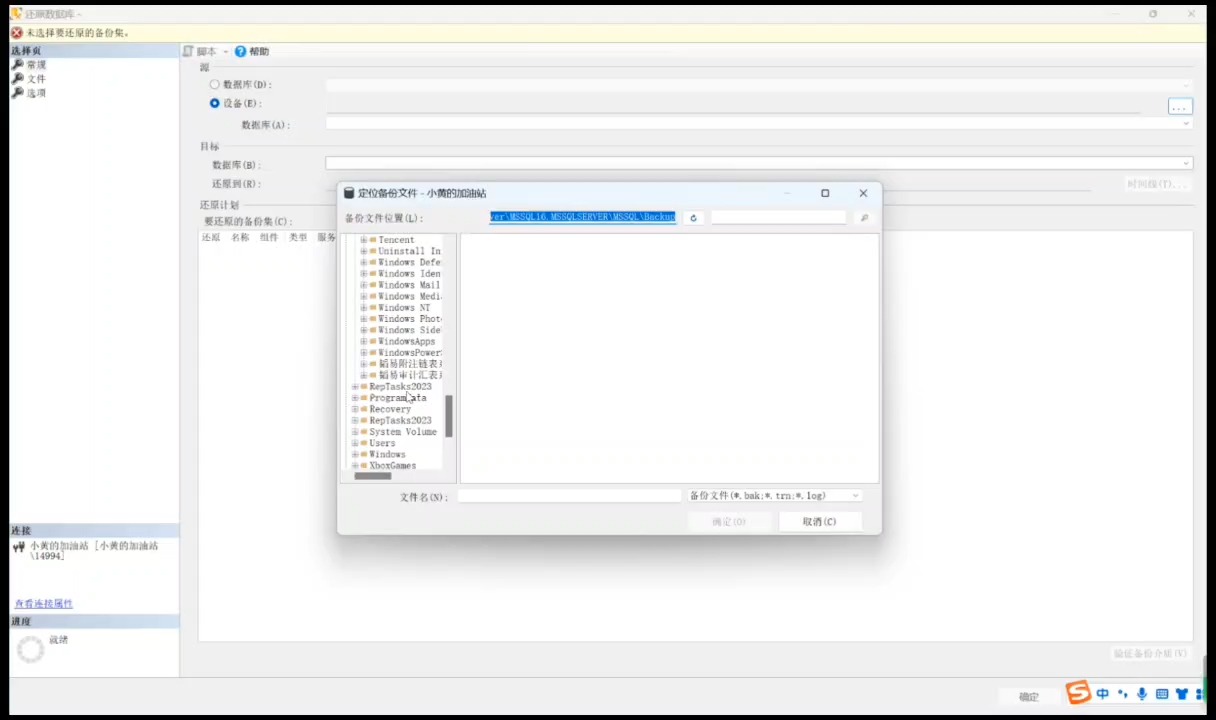Viewport: 1216px width, 720px height.
Task: Click the 文件名(N) input field
Action: pos(569,496)
